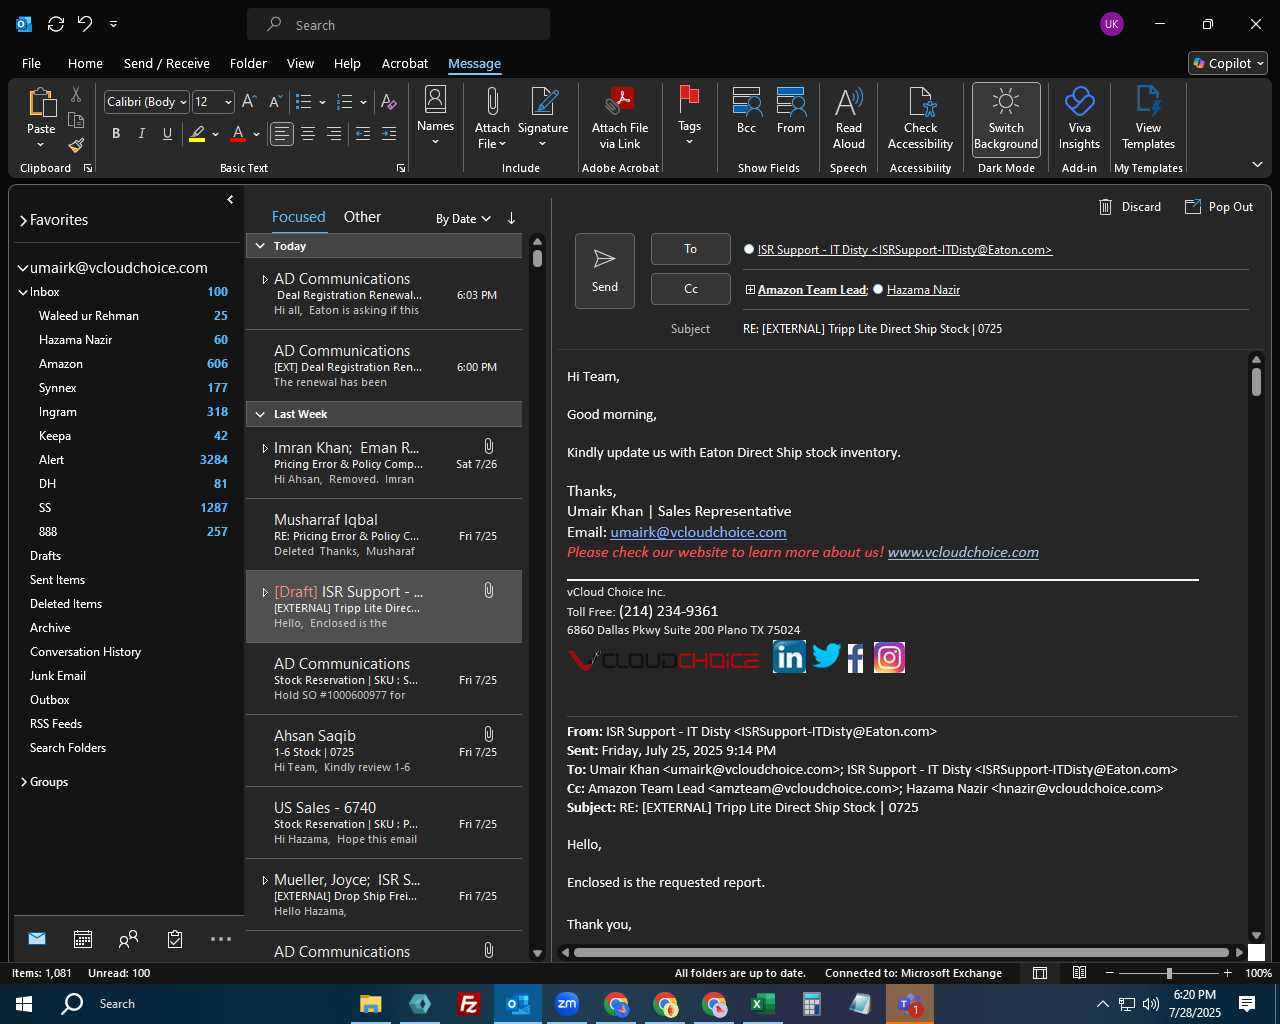Open the Copilot dropdown
This screenshot has height=1024, width=1280.
[x=1228, y=63]
